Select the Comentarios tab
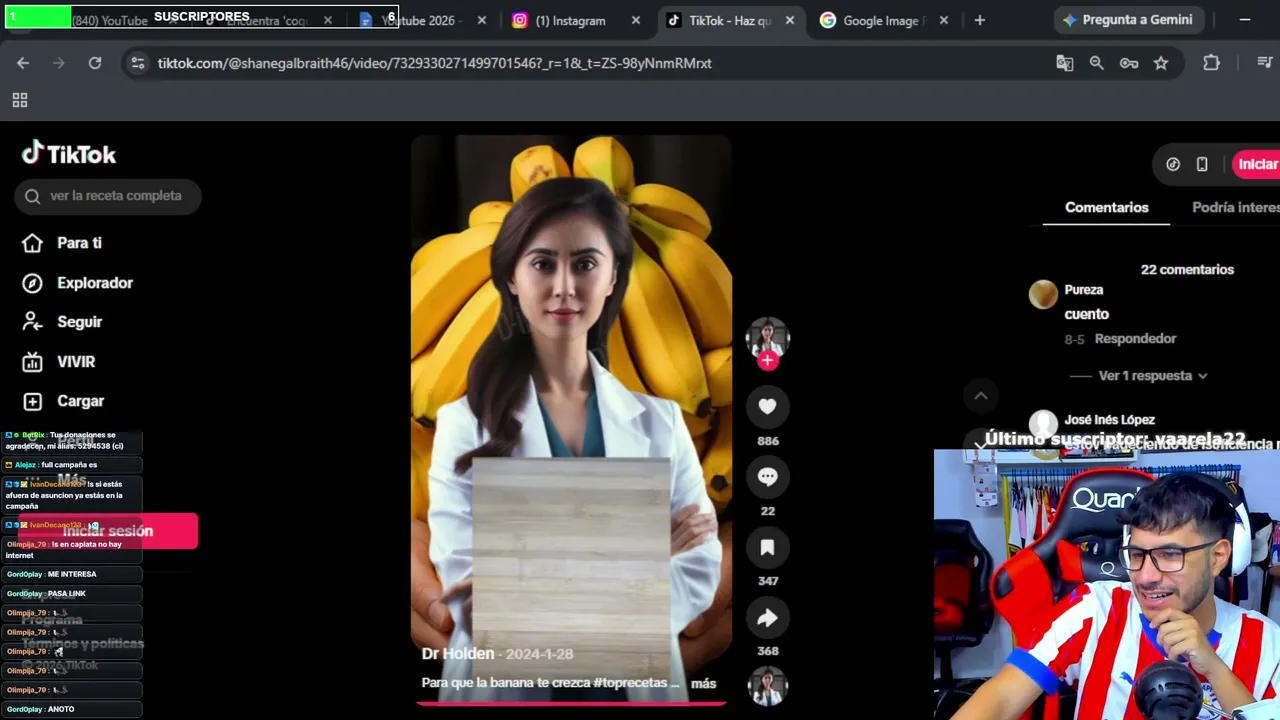Screen dimensions: 1280x720 (x=1106, y=207)
